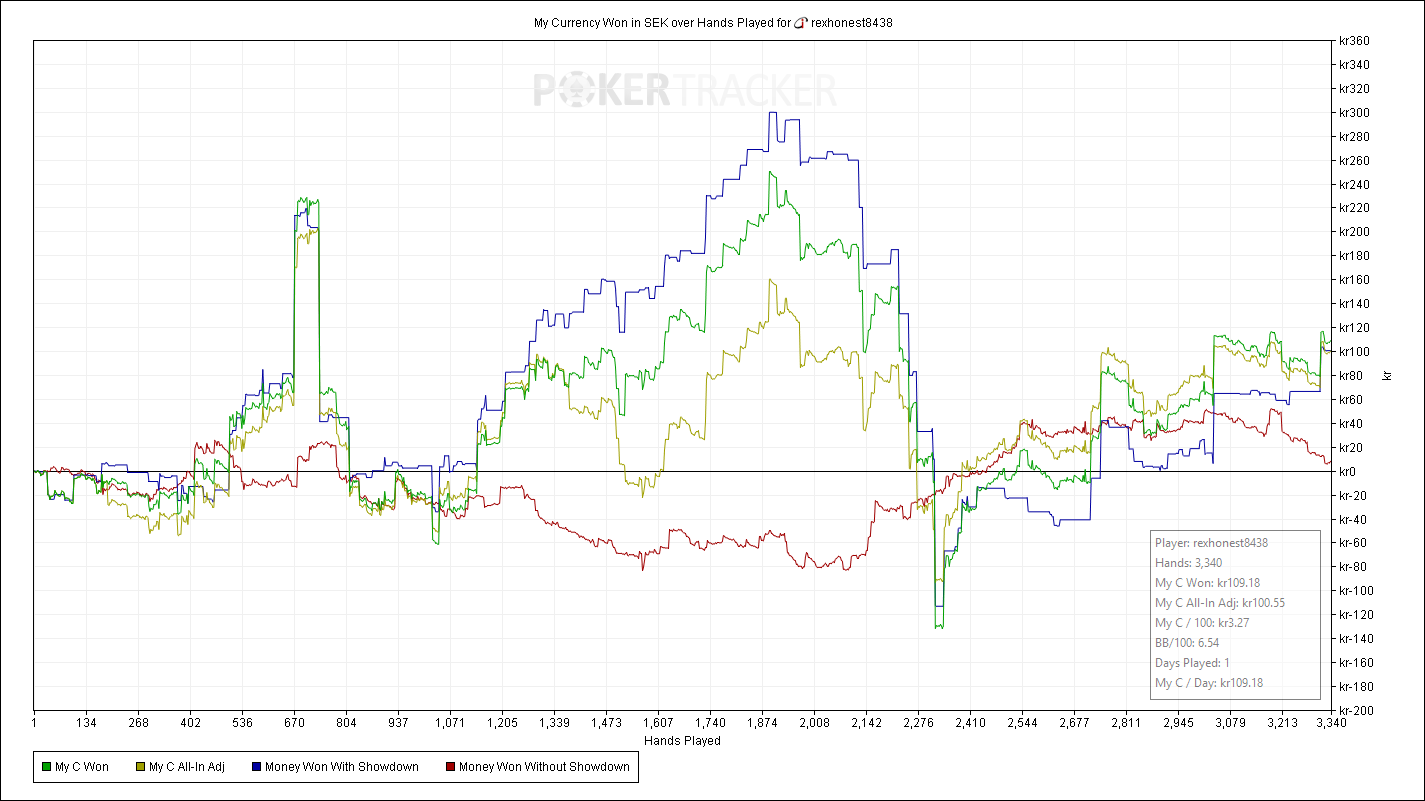The image size is (1425, 801).
Task: Click the My C / Day: kr109.18 stat line
Action: (x=1208, y=683)
